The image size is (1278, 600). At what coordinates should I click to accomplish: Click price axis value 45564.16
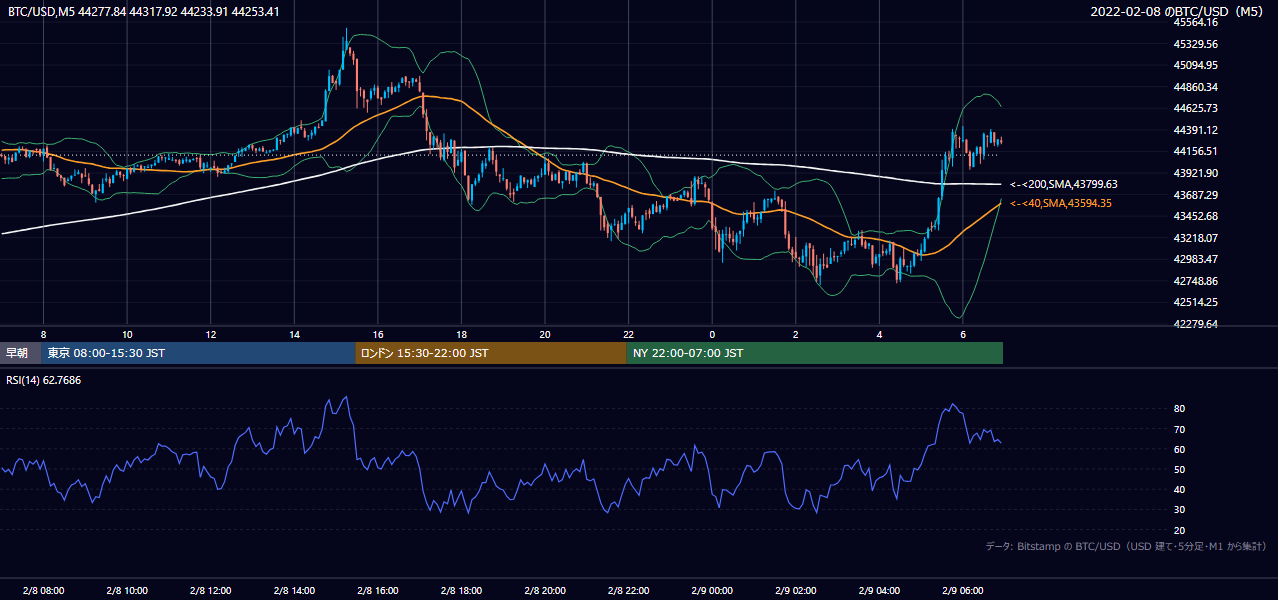click(x=1195, y=22)
